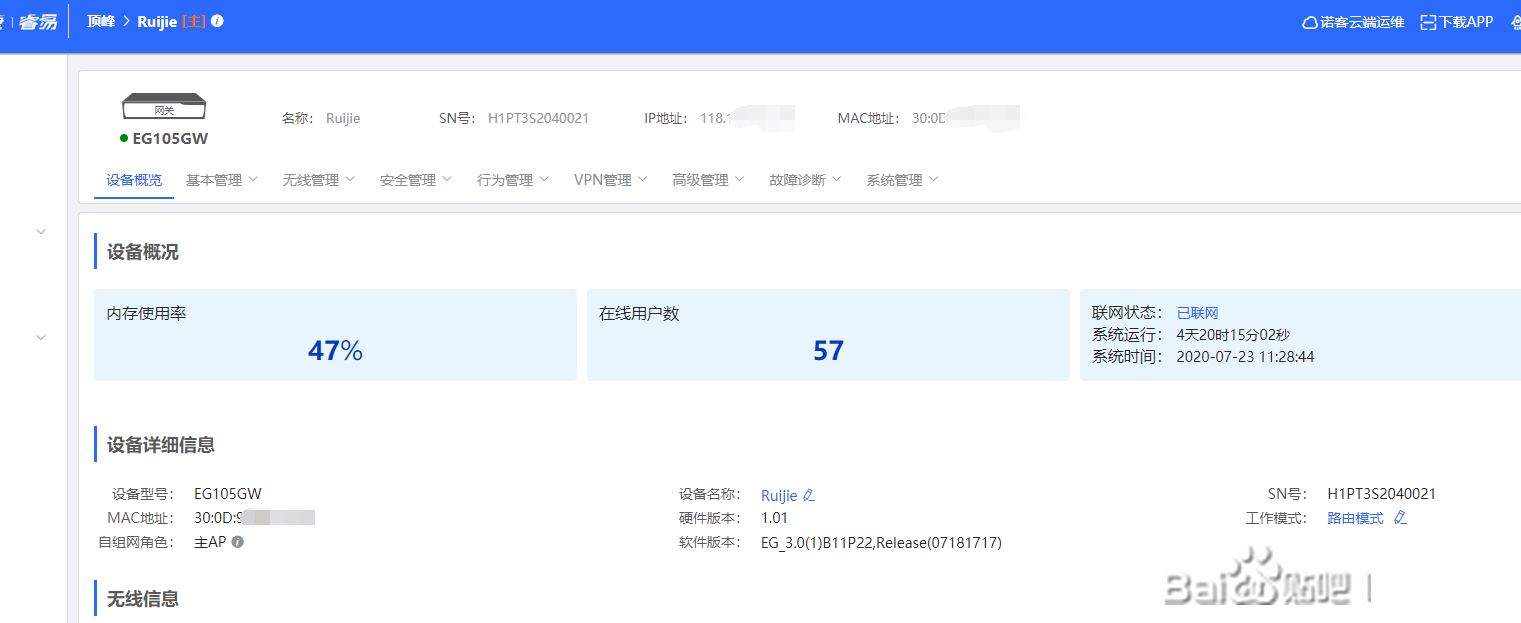The height and width of the screenshot is (623, 1521).
Task: Click system time 2020-07-23 11:28:44
Action: (1245, 356)
